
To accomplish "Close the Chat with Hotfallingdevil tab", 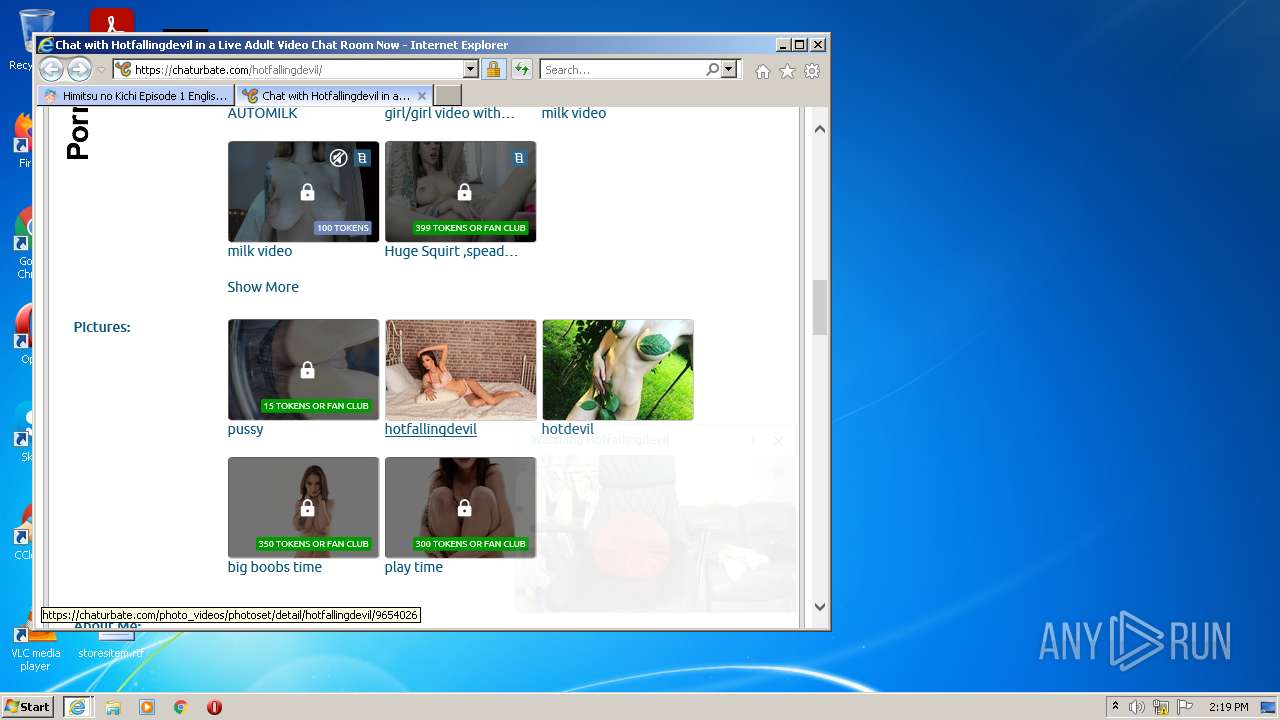I will point(422,96).
